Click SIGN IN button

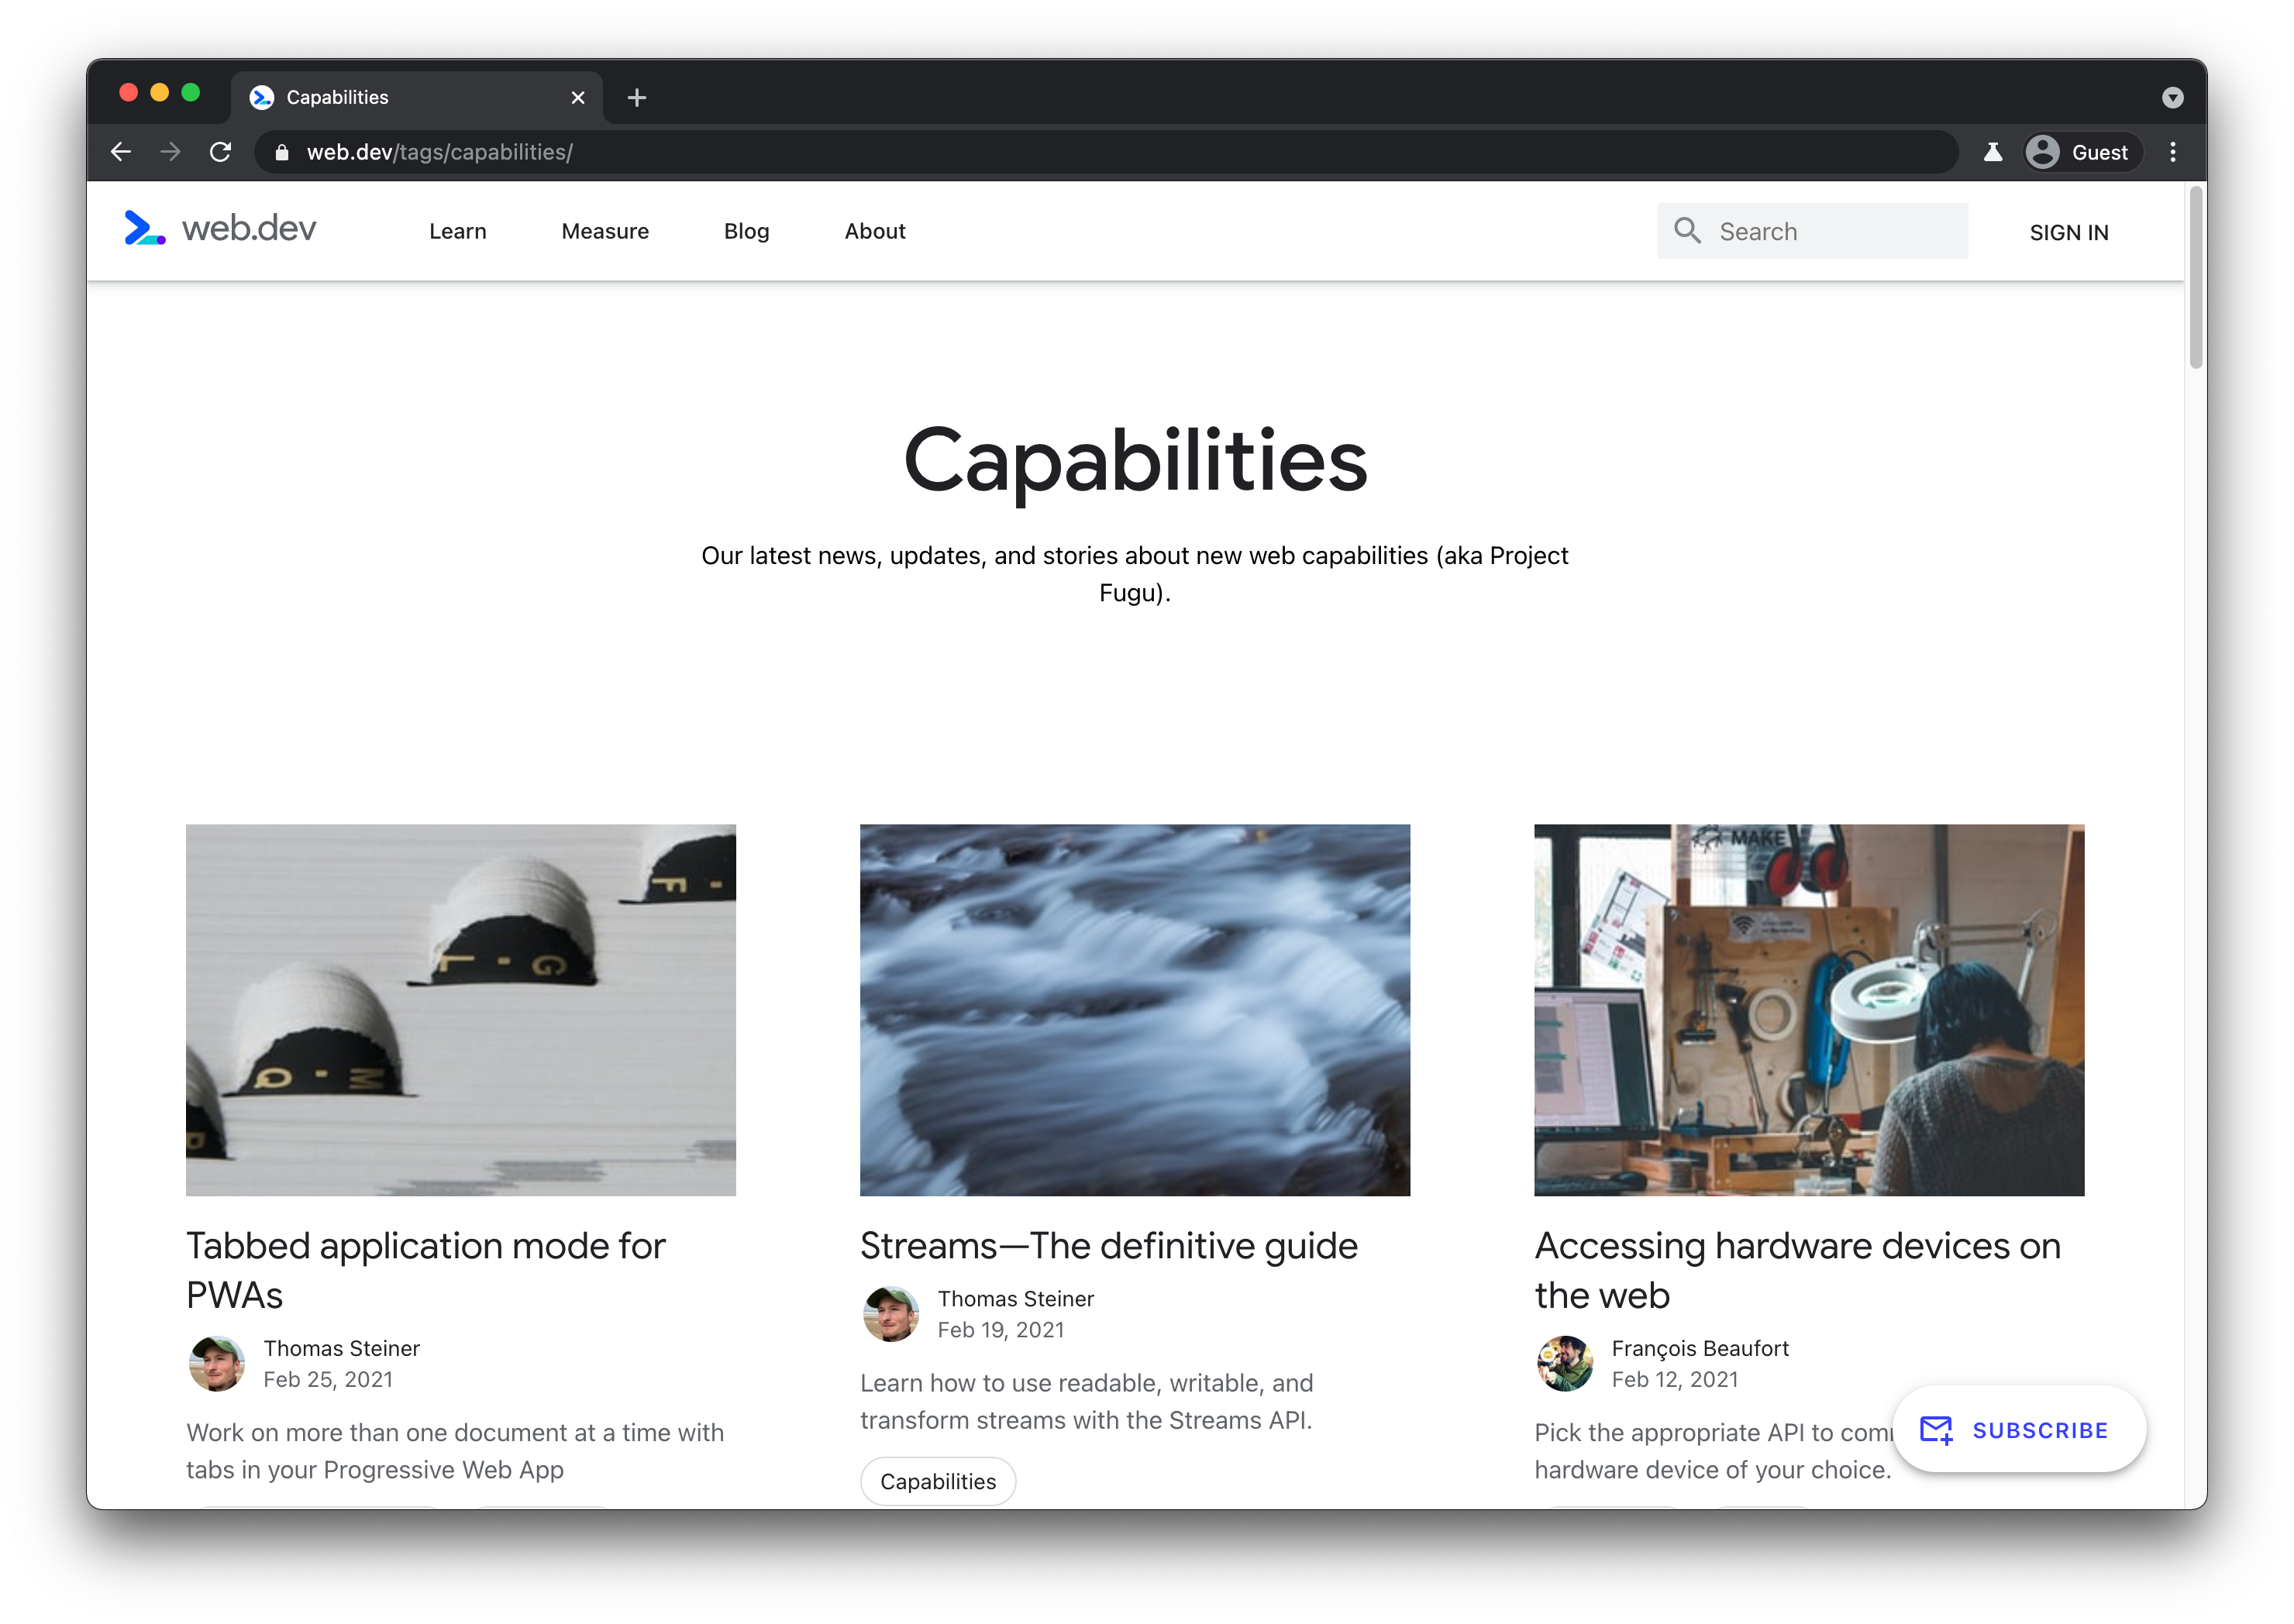(x=2071, y=230)
